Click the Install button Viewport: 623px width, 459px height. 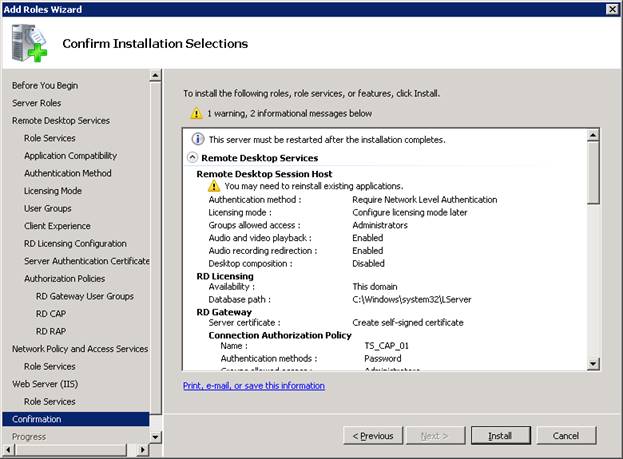click(x=500, y=436)
